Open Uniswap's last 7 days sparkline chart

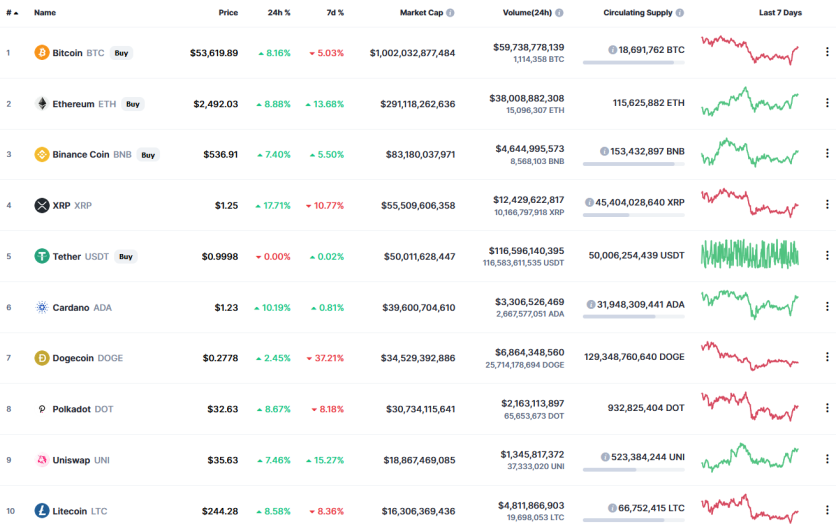[750, 458]
